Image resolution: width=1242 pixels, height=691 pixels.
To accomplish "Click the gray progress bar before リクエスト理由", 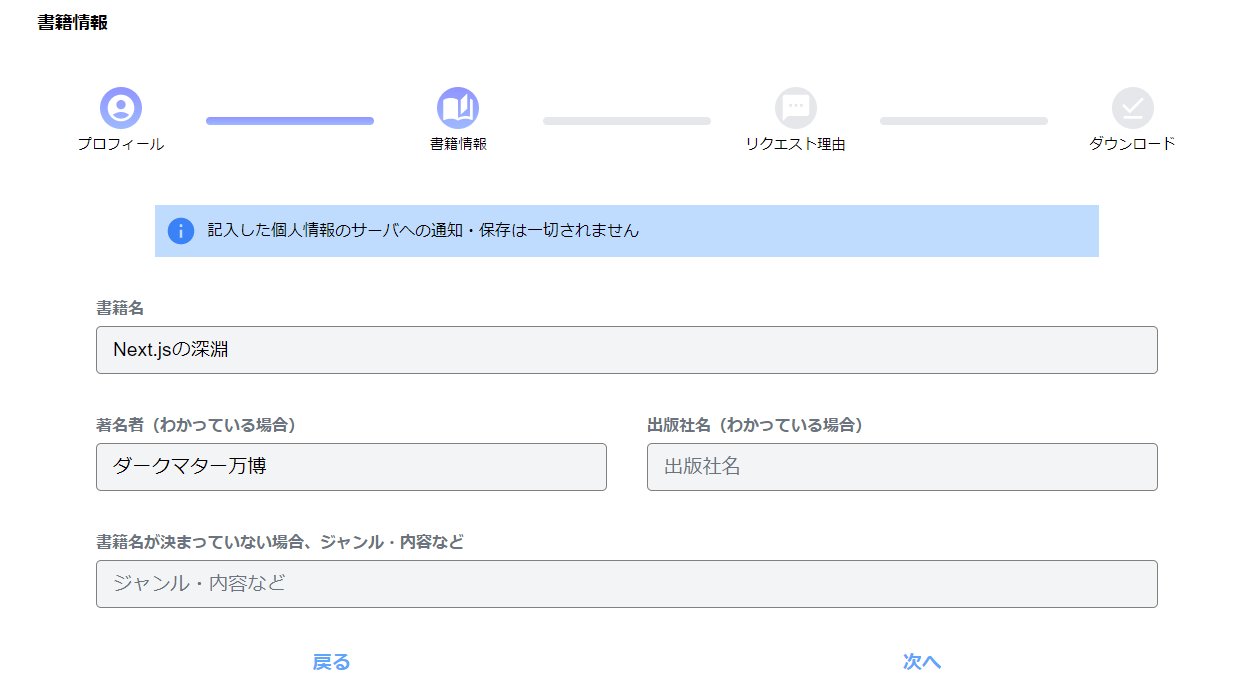I will [x=627, y=120].
